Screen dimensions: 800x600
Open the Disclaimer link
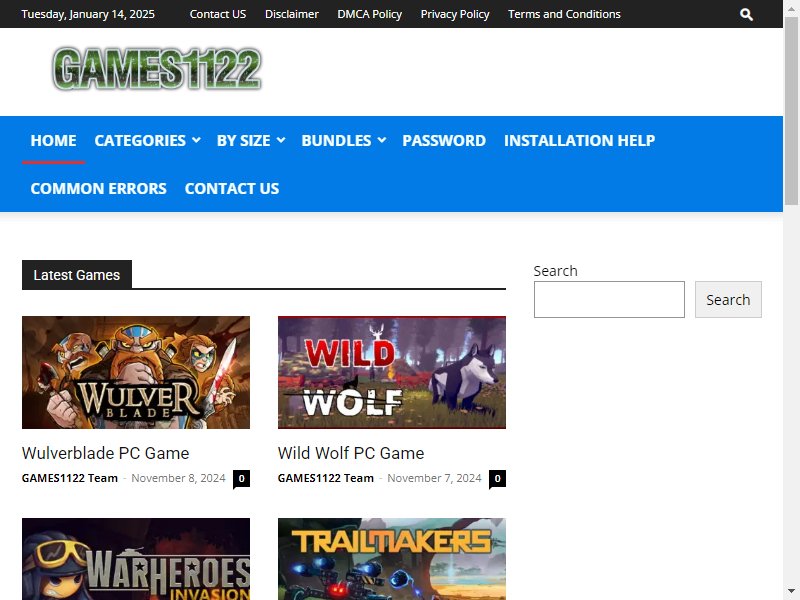[x=292, y=14]
